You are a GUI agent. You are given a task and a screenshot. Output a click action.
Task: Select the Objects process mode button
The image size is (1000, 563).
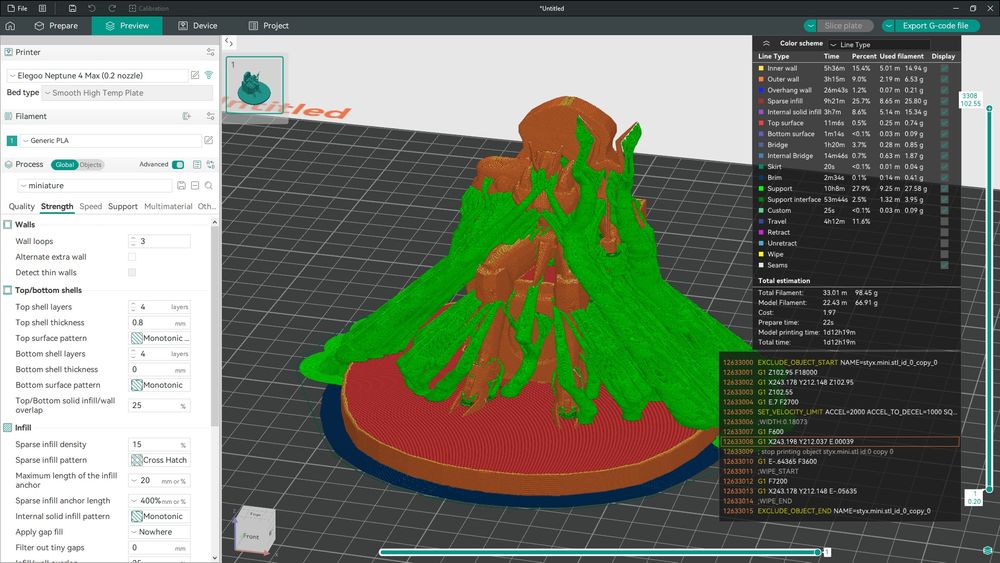pyautogui.click(x=91, y=165)
